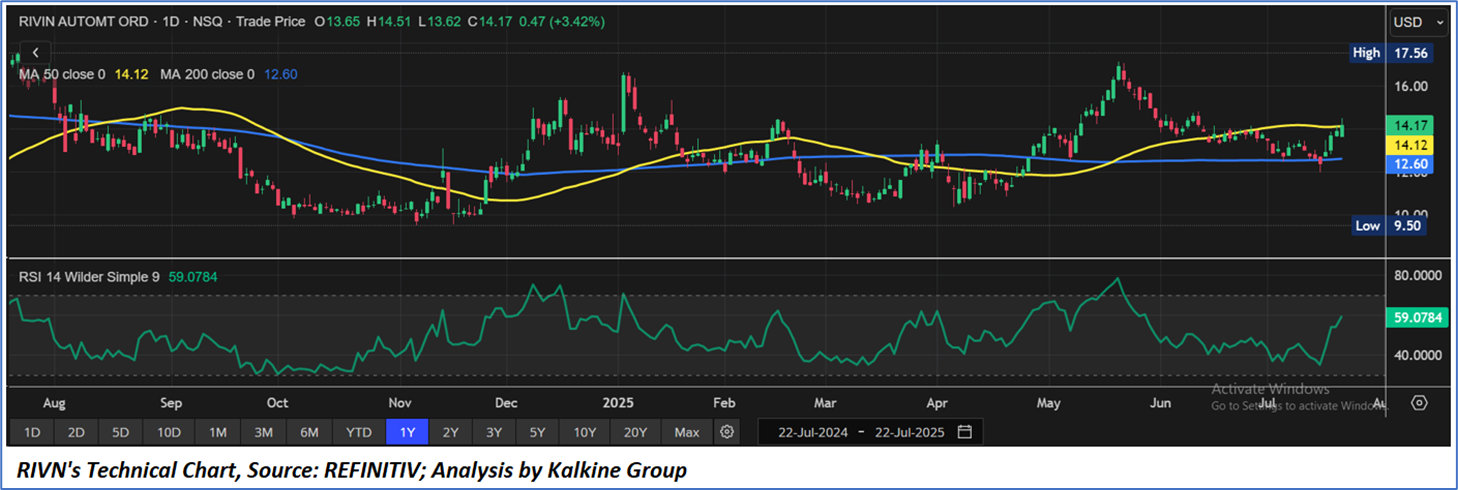Click the green 14.17 current price label

[1412, 125]
